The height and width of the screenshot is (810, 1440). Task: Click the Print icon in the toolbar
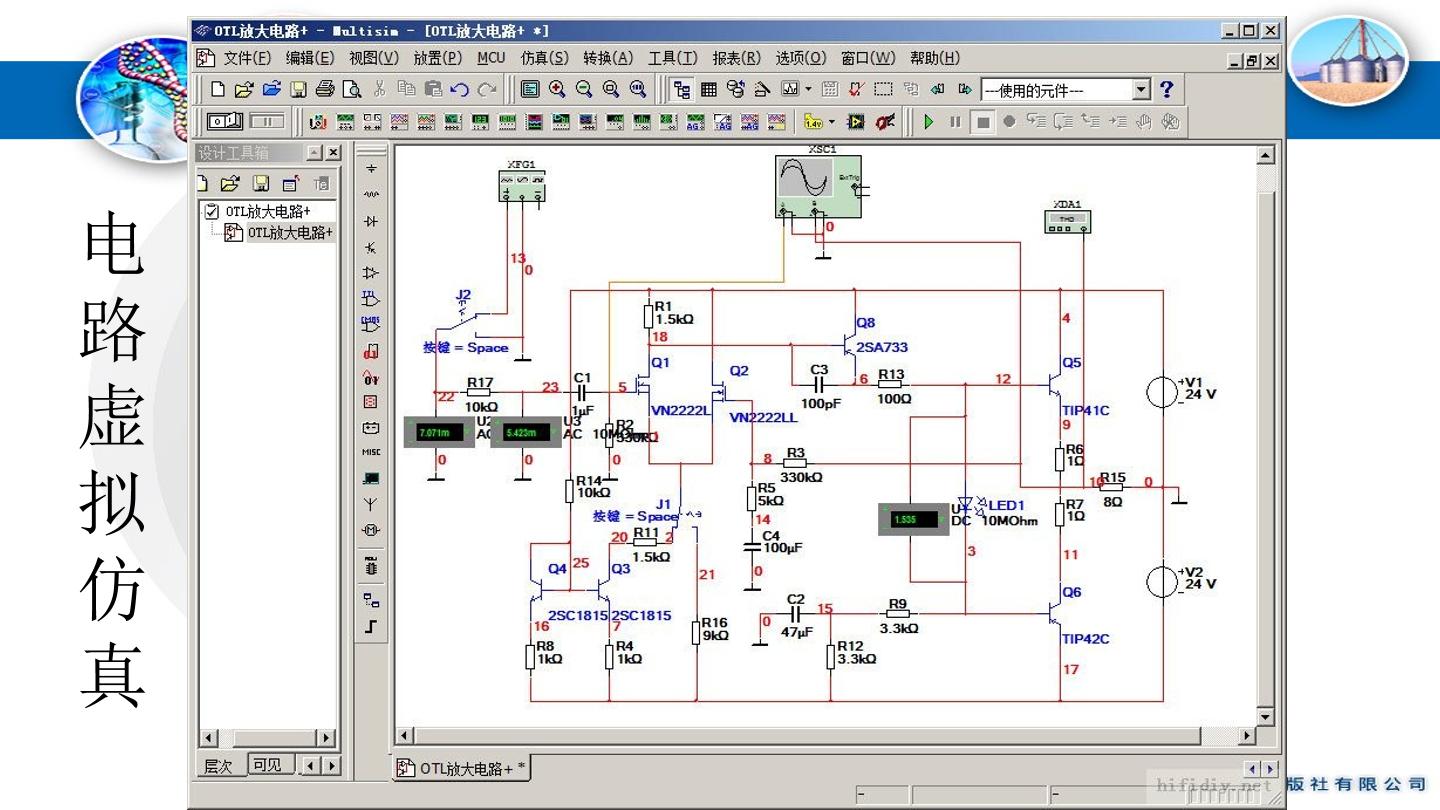(325, 89)
